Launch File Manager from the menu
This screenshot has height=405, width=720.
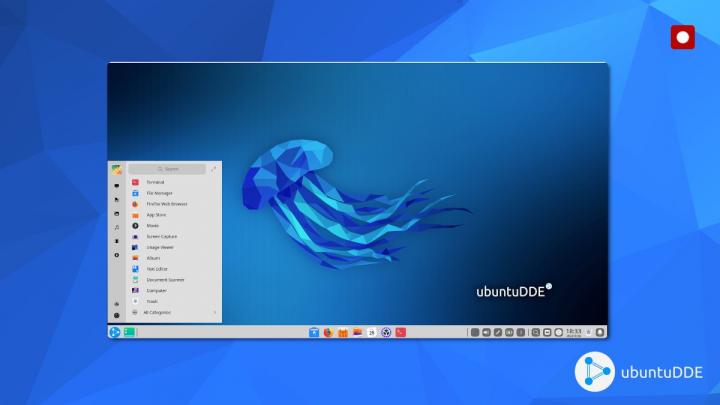click(159, 193)
